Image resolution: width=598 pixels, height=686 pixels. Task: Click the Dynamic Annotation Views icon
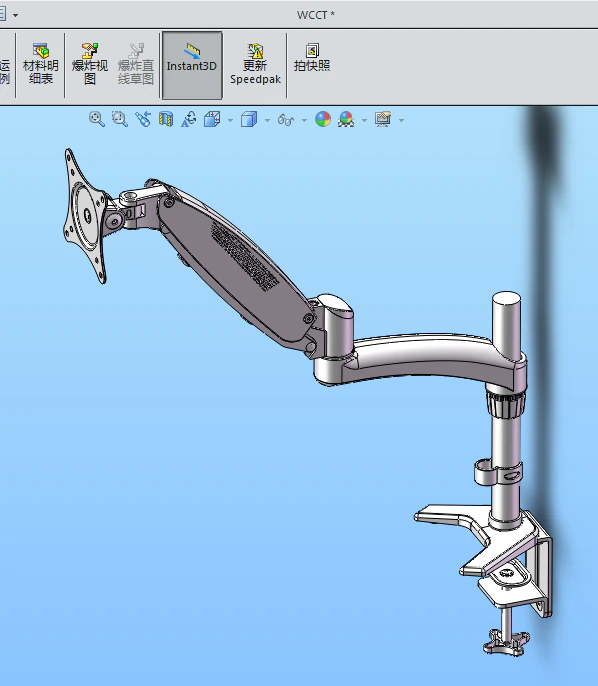click(x=189, y=119)
